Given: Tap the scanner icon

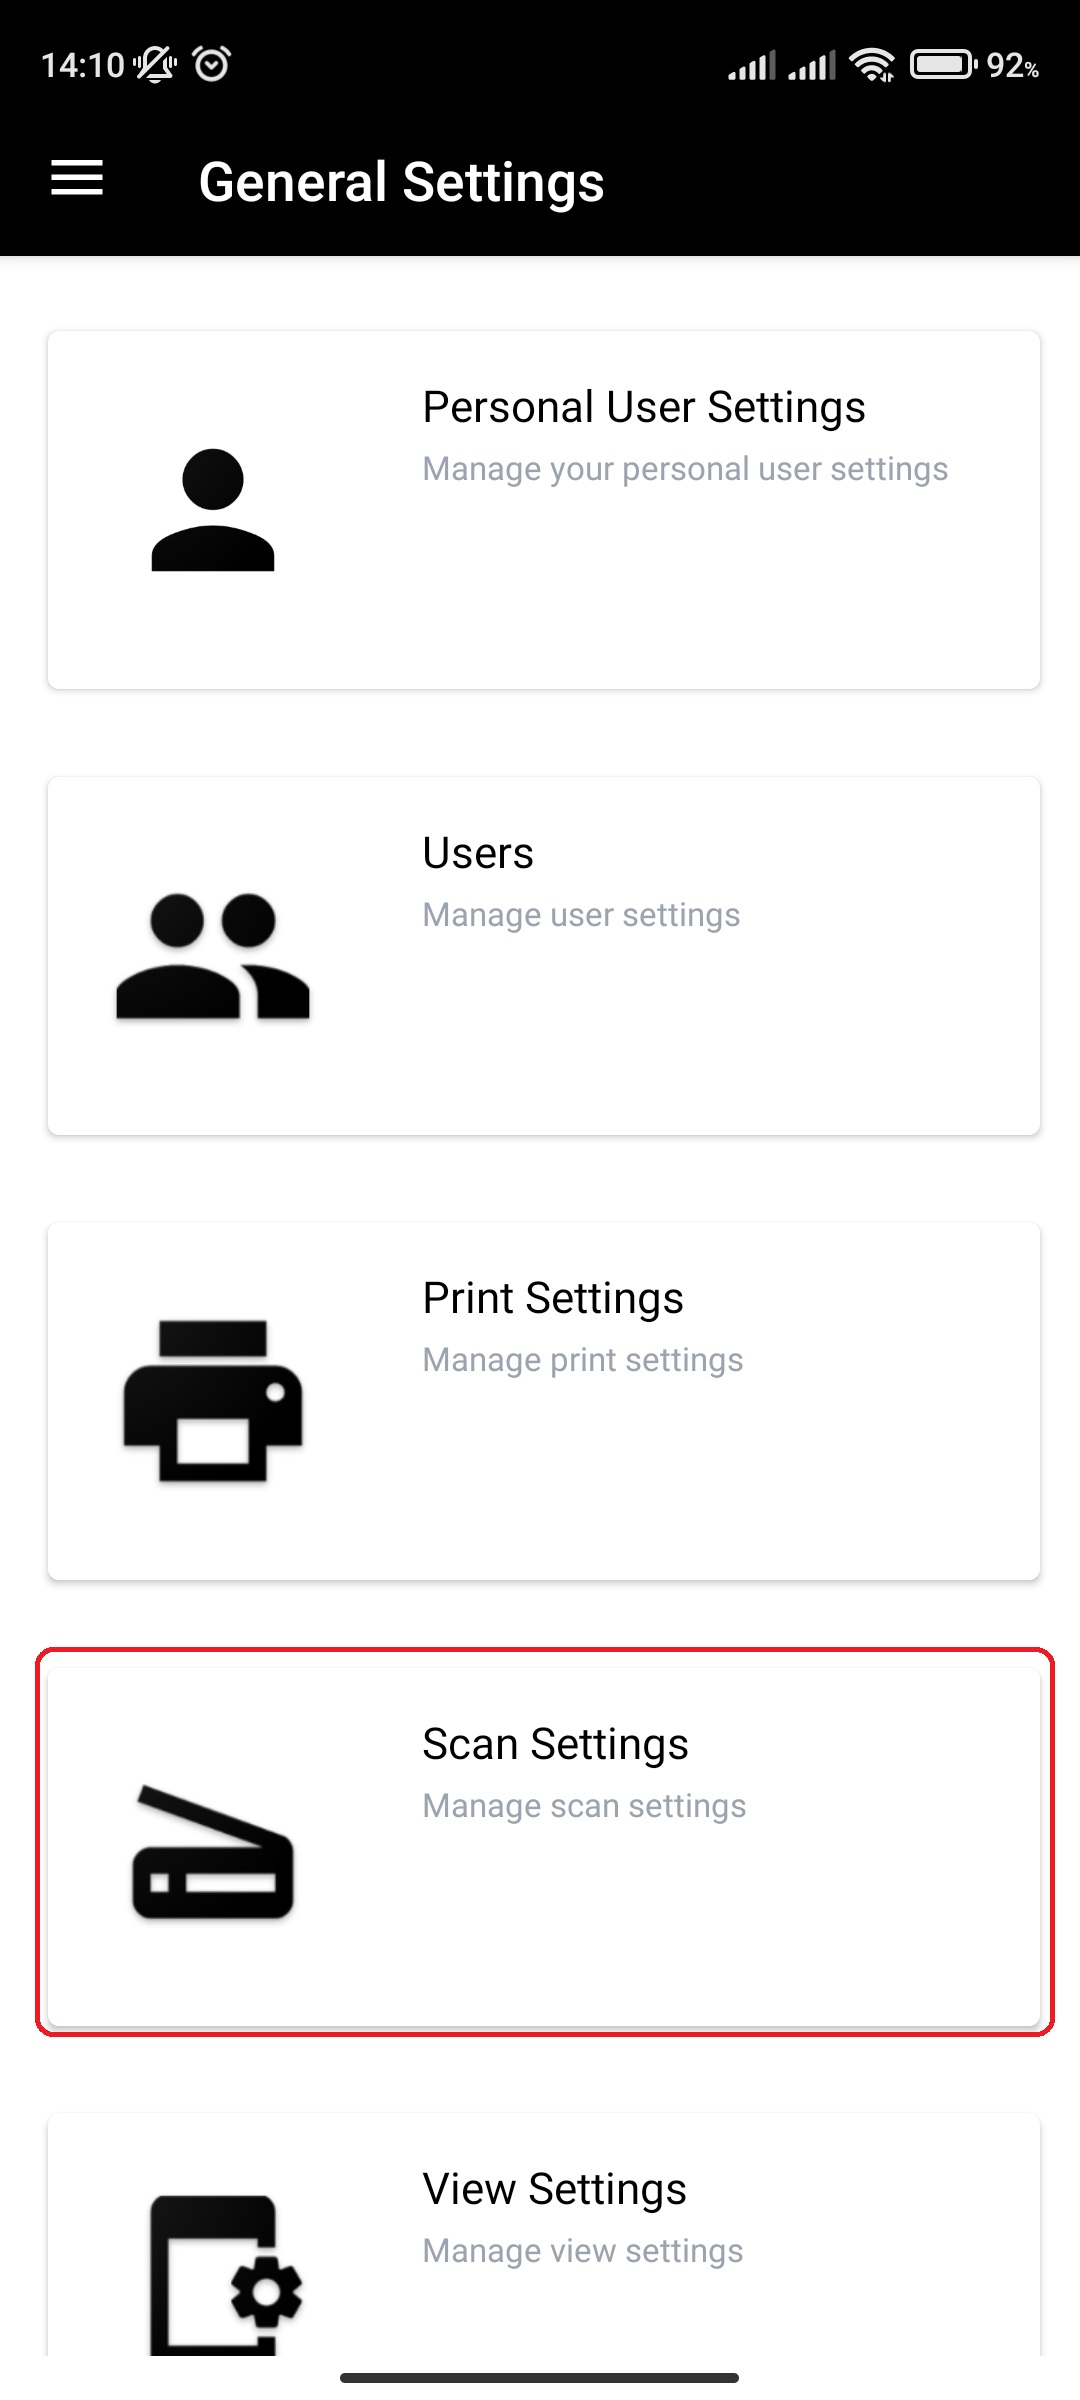Looking at the screenshot, I should [213, 1851].
